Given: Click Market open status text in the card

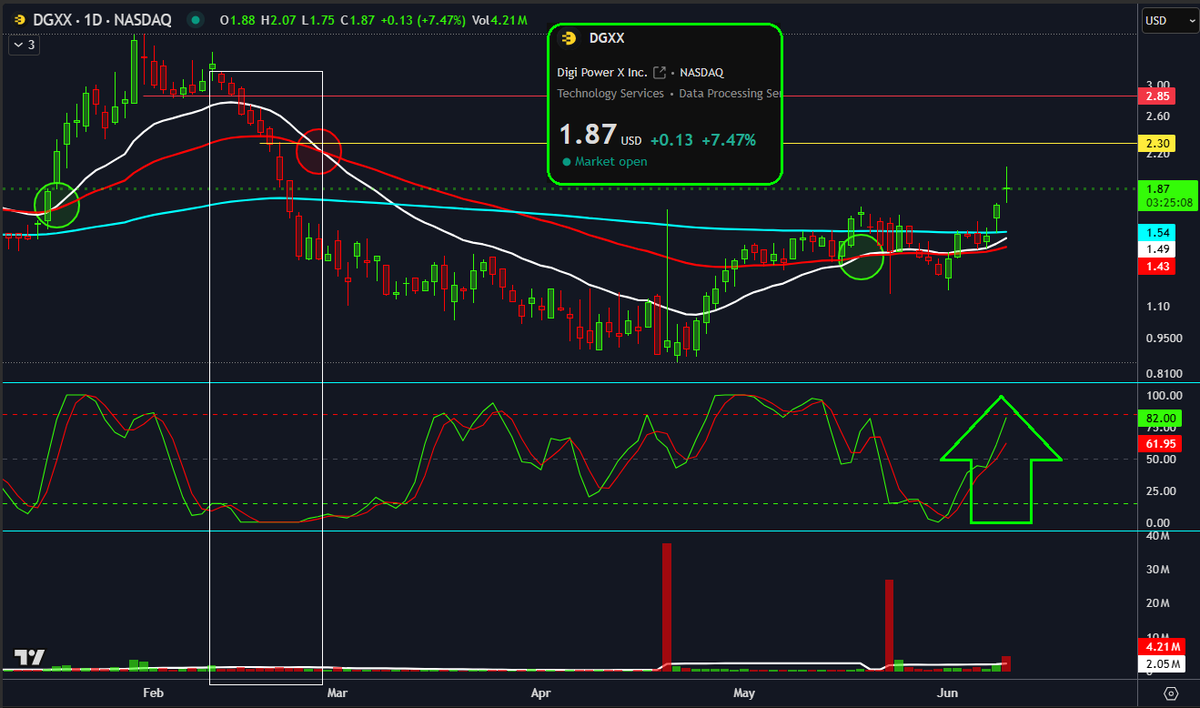Looking at the screenshot, I should (x=611, y=161).
